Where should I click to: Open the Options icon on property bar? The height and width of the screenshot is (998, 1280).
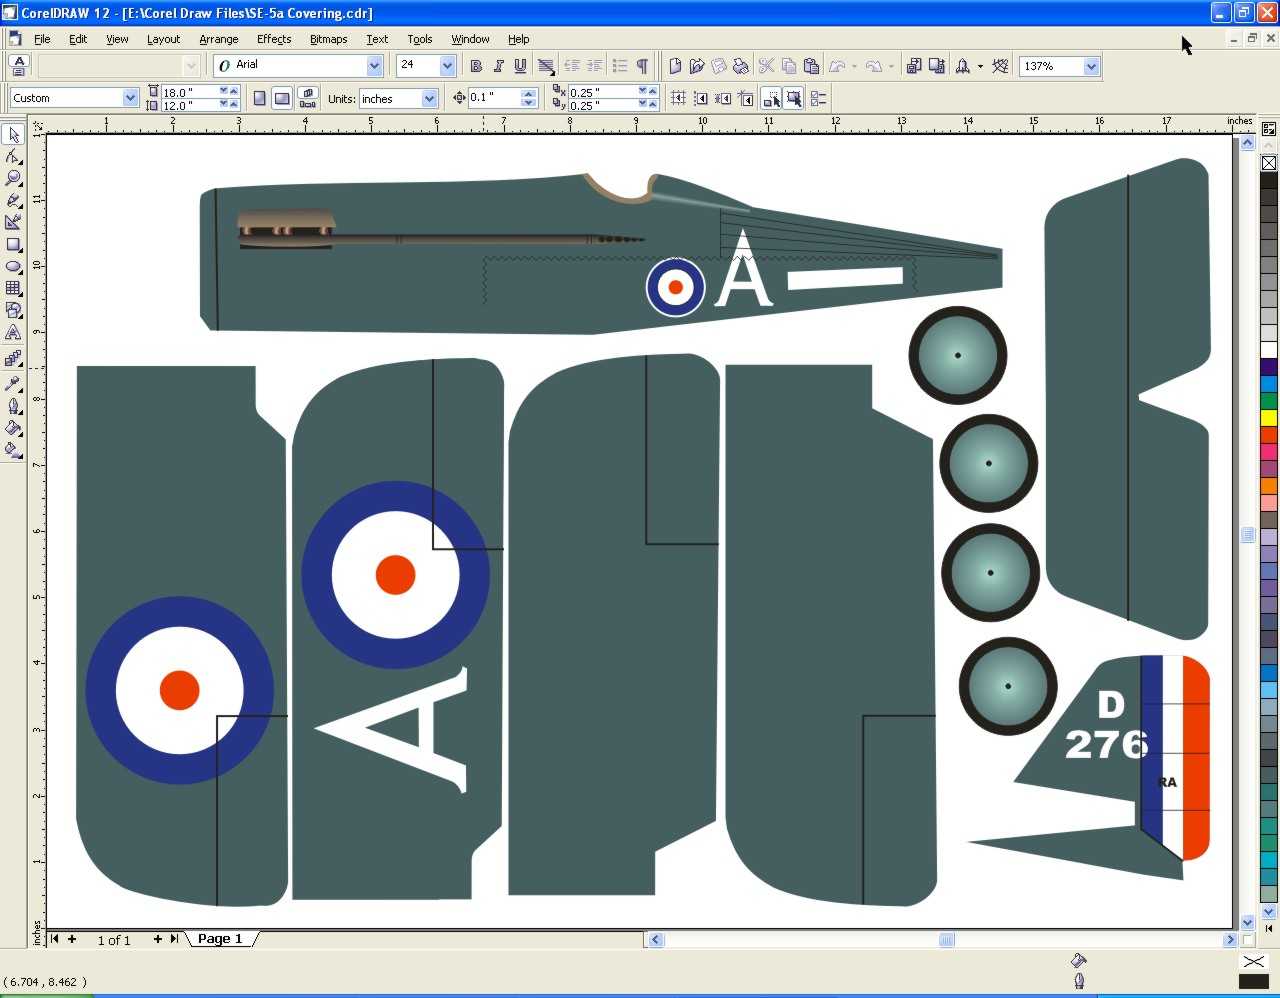818,98
